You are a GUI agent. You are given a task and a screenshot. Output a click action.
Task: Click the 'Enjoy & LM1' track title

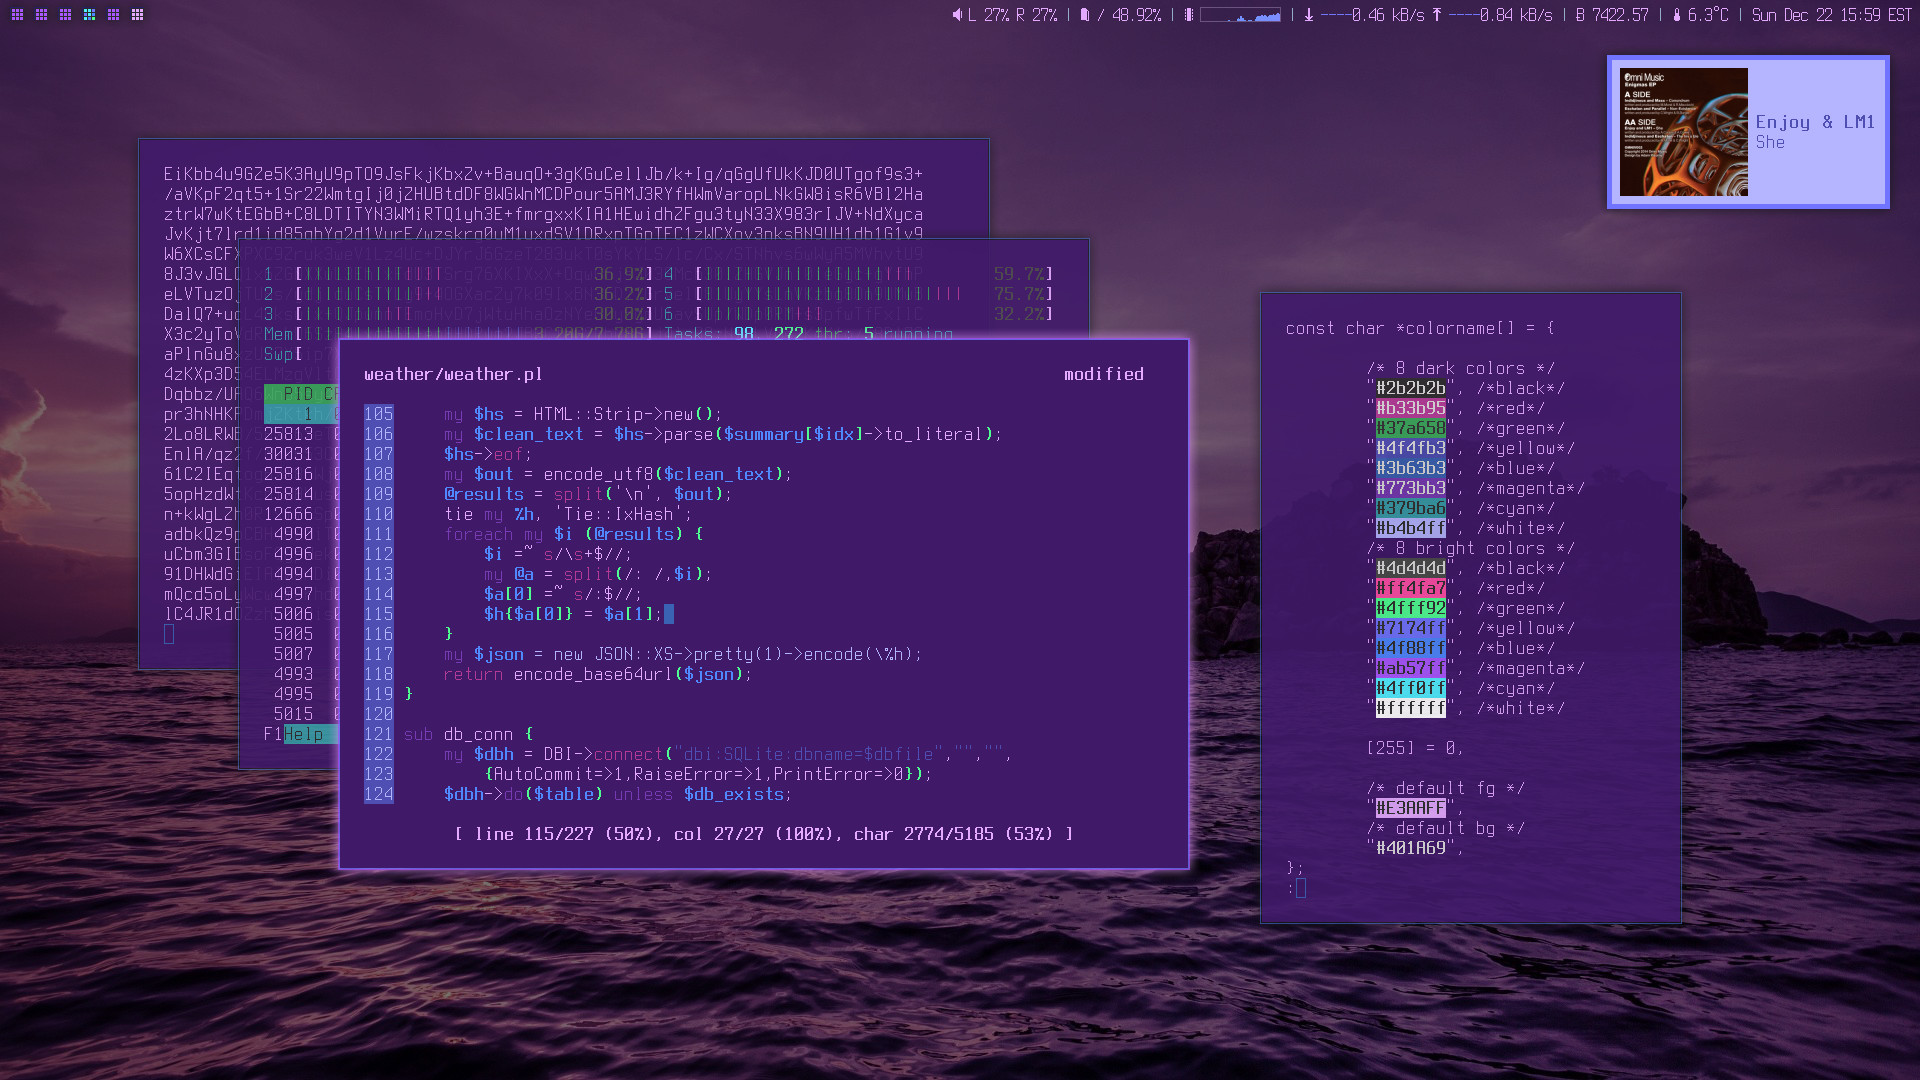(x=1814, y=122)
